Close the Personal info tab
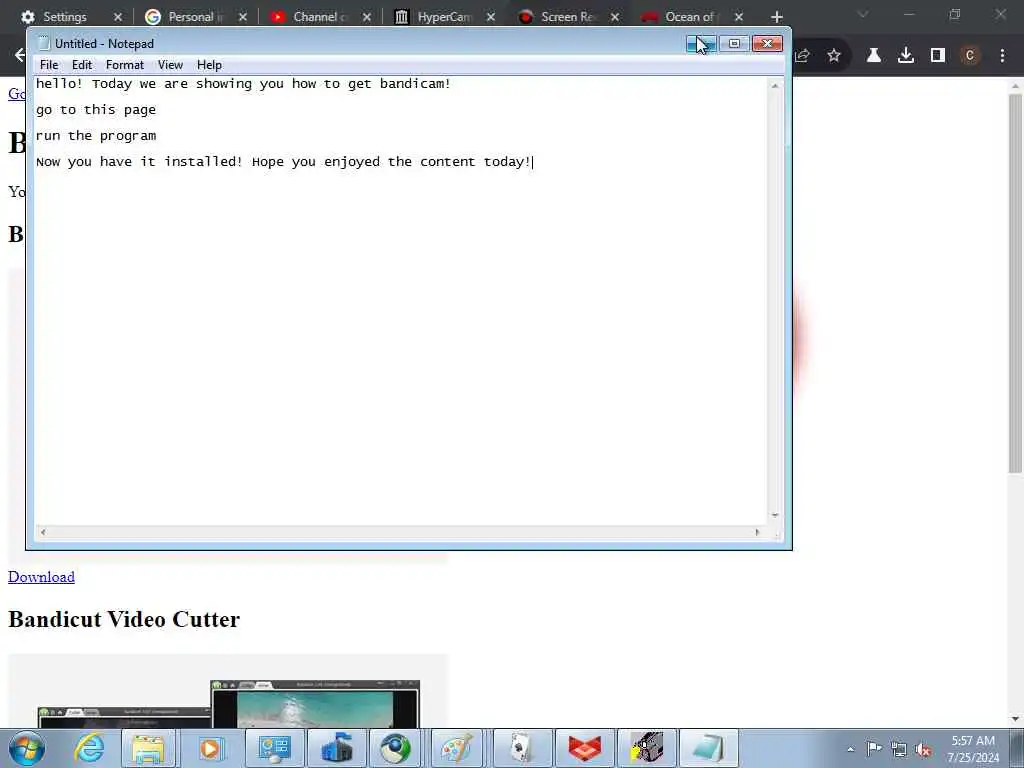1024x768 pixels. tap(243, 17)
